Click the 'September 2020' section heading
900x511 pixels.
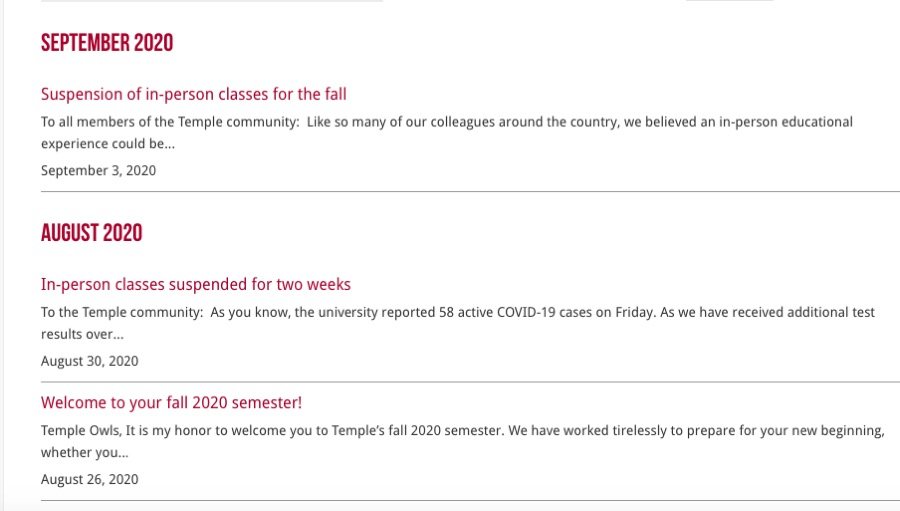[x=107, y=43]
